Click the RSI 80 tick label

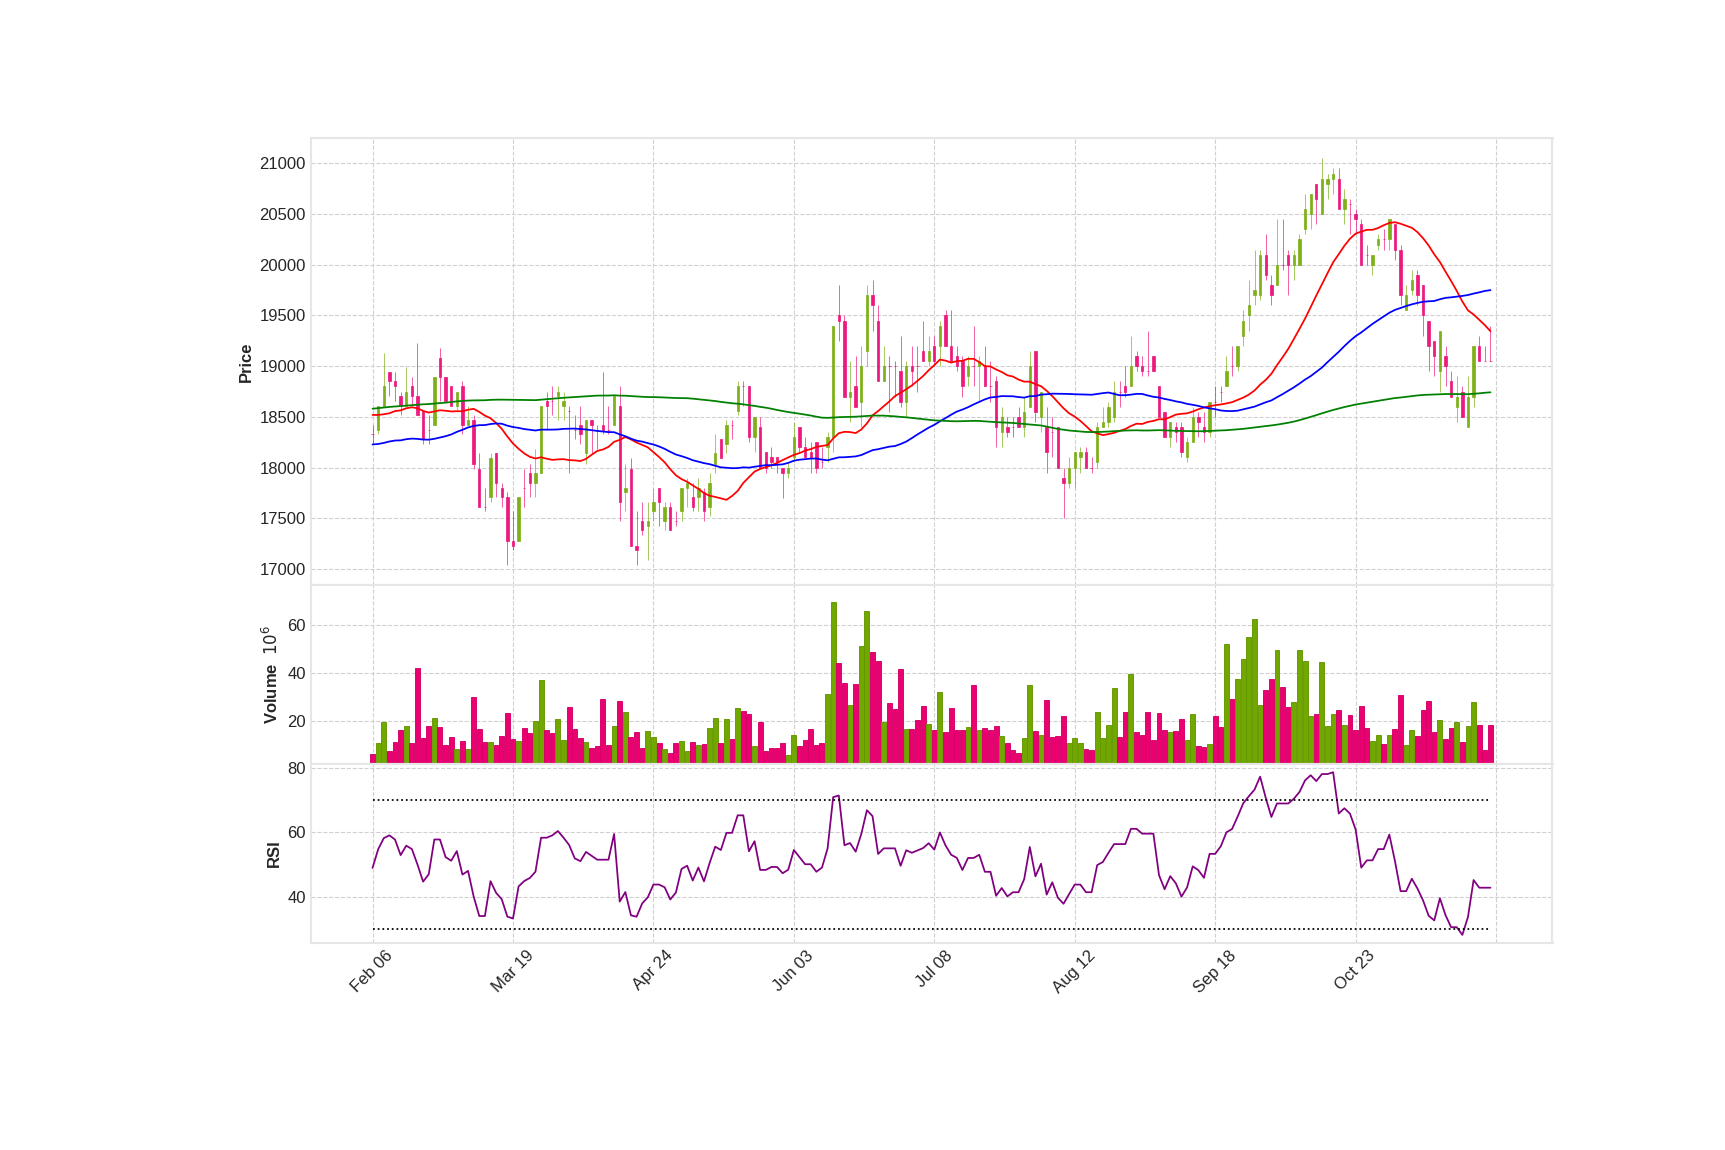(x=296, y=769)
